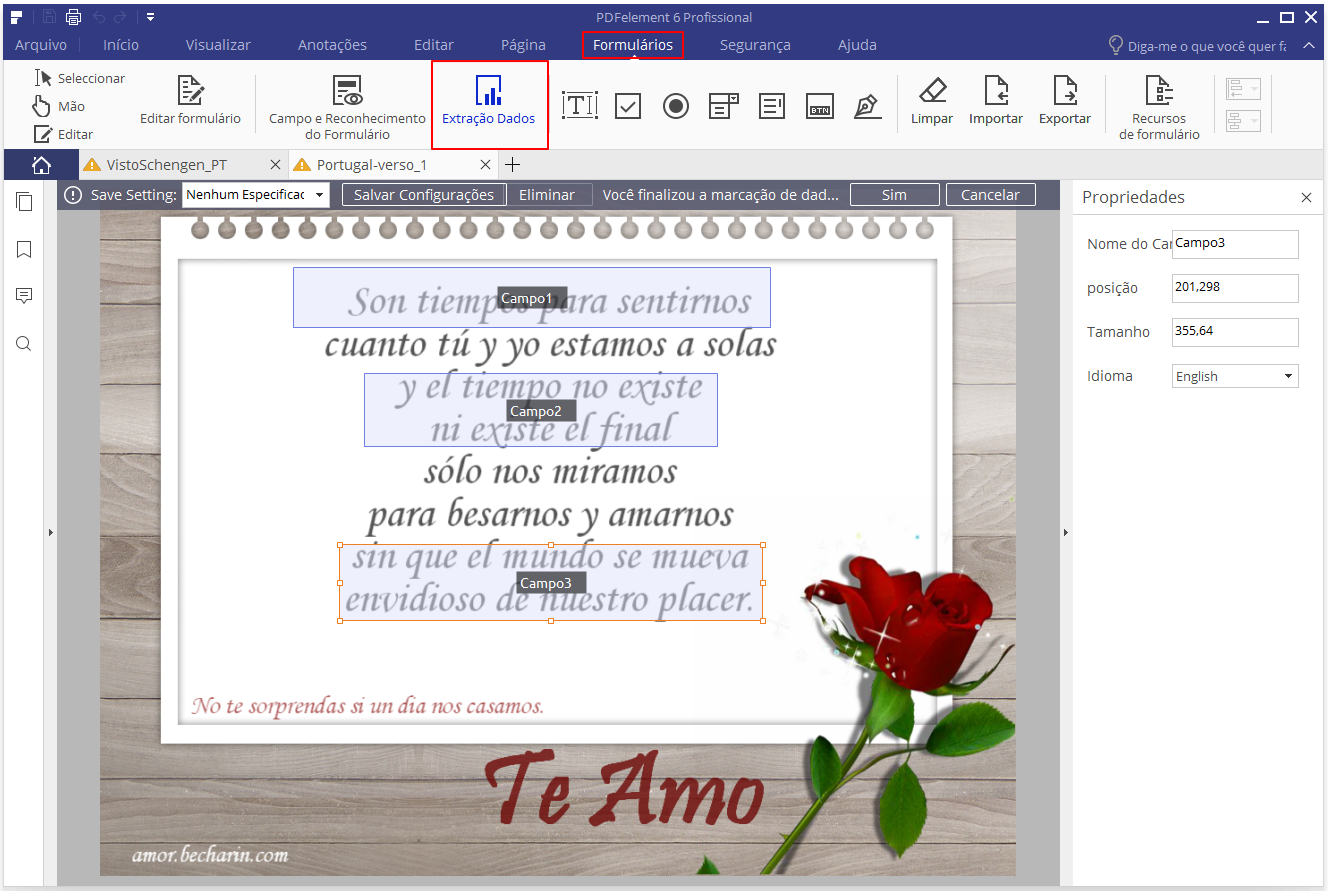Click the Tamanho input field
This screenshot has height=891, width=1328.
(x=1235, y=332)
